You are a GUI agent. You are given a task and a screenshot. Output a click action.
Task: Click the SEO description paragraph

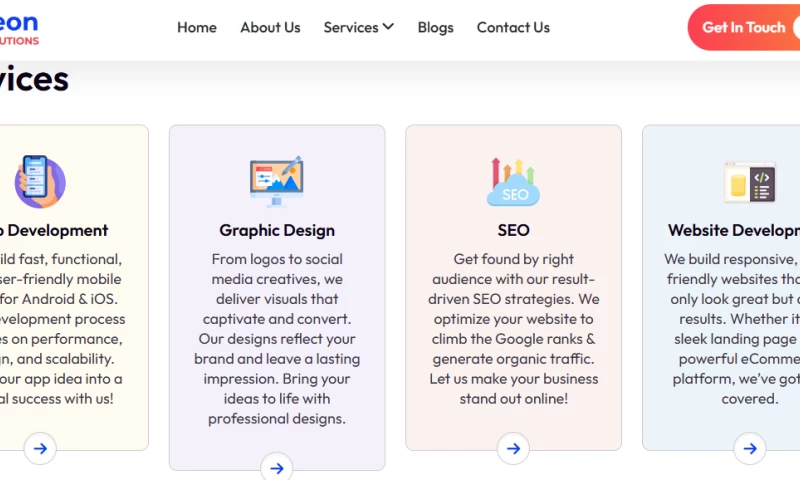pos(513,329)
